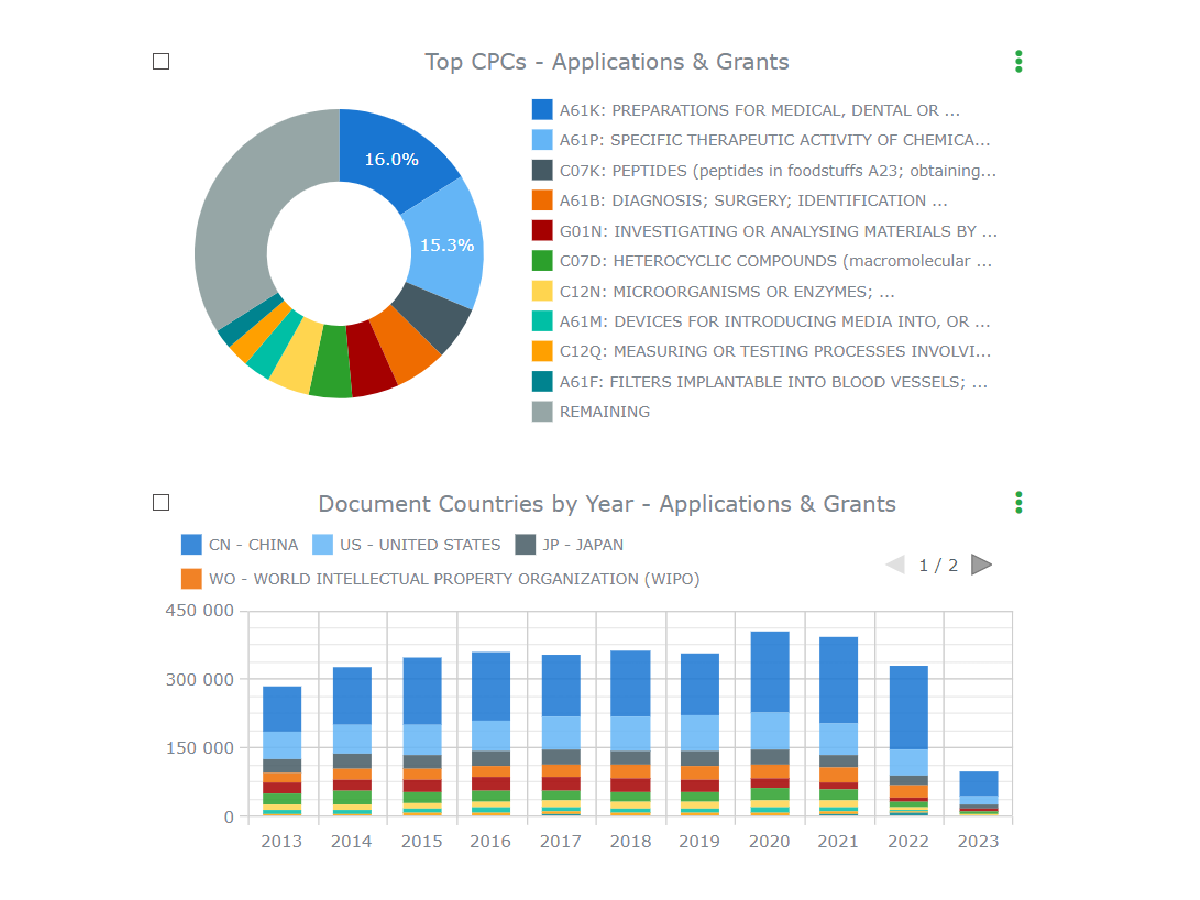Image resolution: width=1200 pixels, height=900 pixels.
Task: Click the A61F dark teal legend swatch
Action: click(x=542, y=381)
